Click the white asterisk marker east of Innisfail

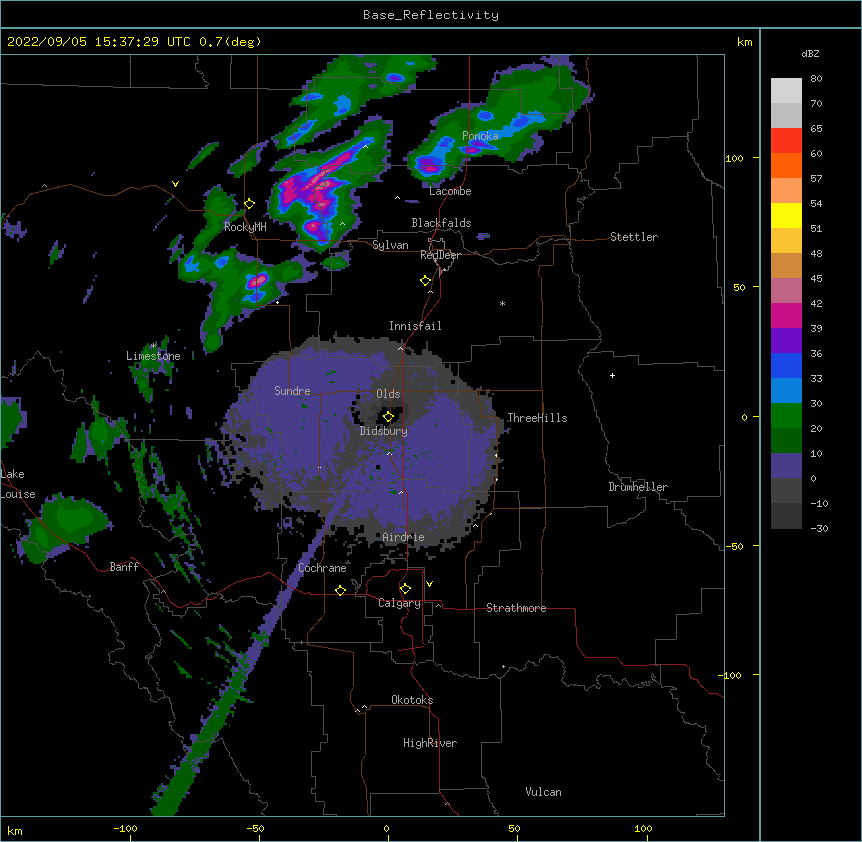(502, 303)
